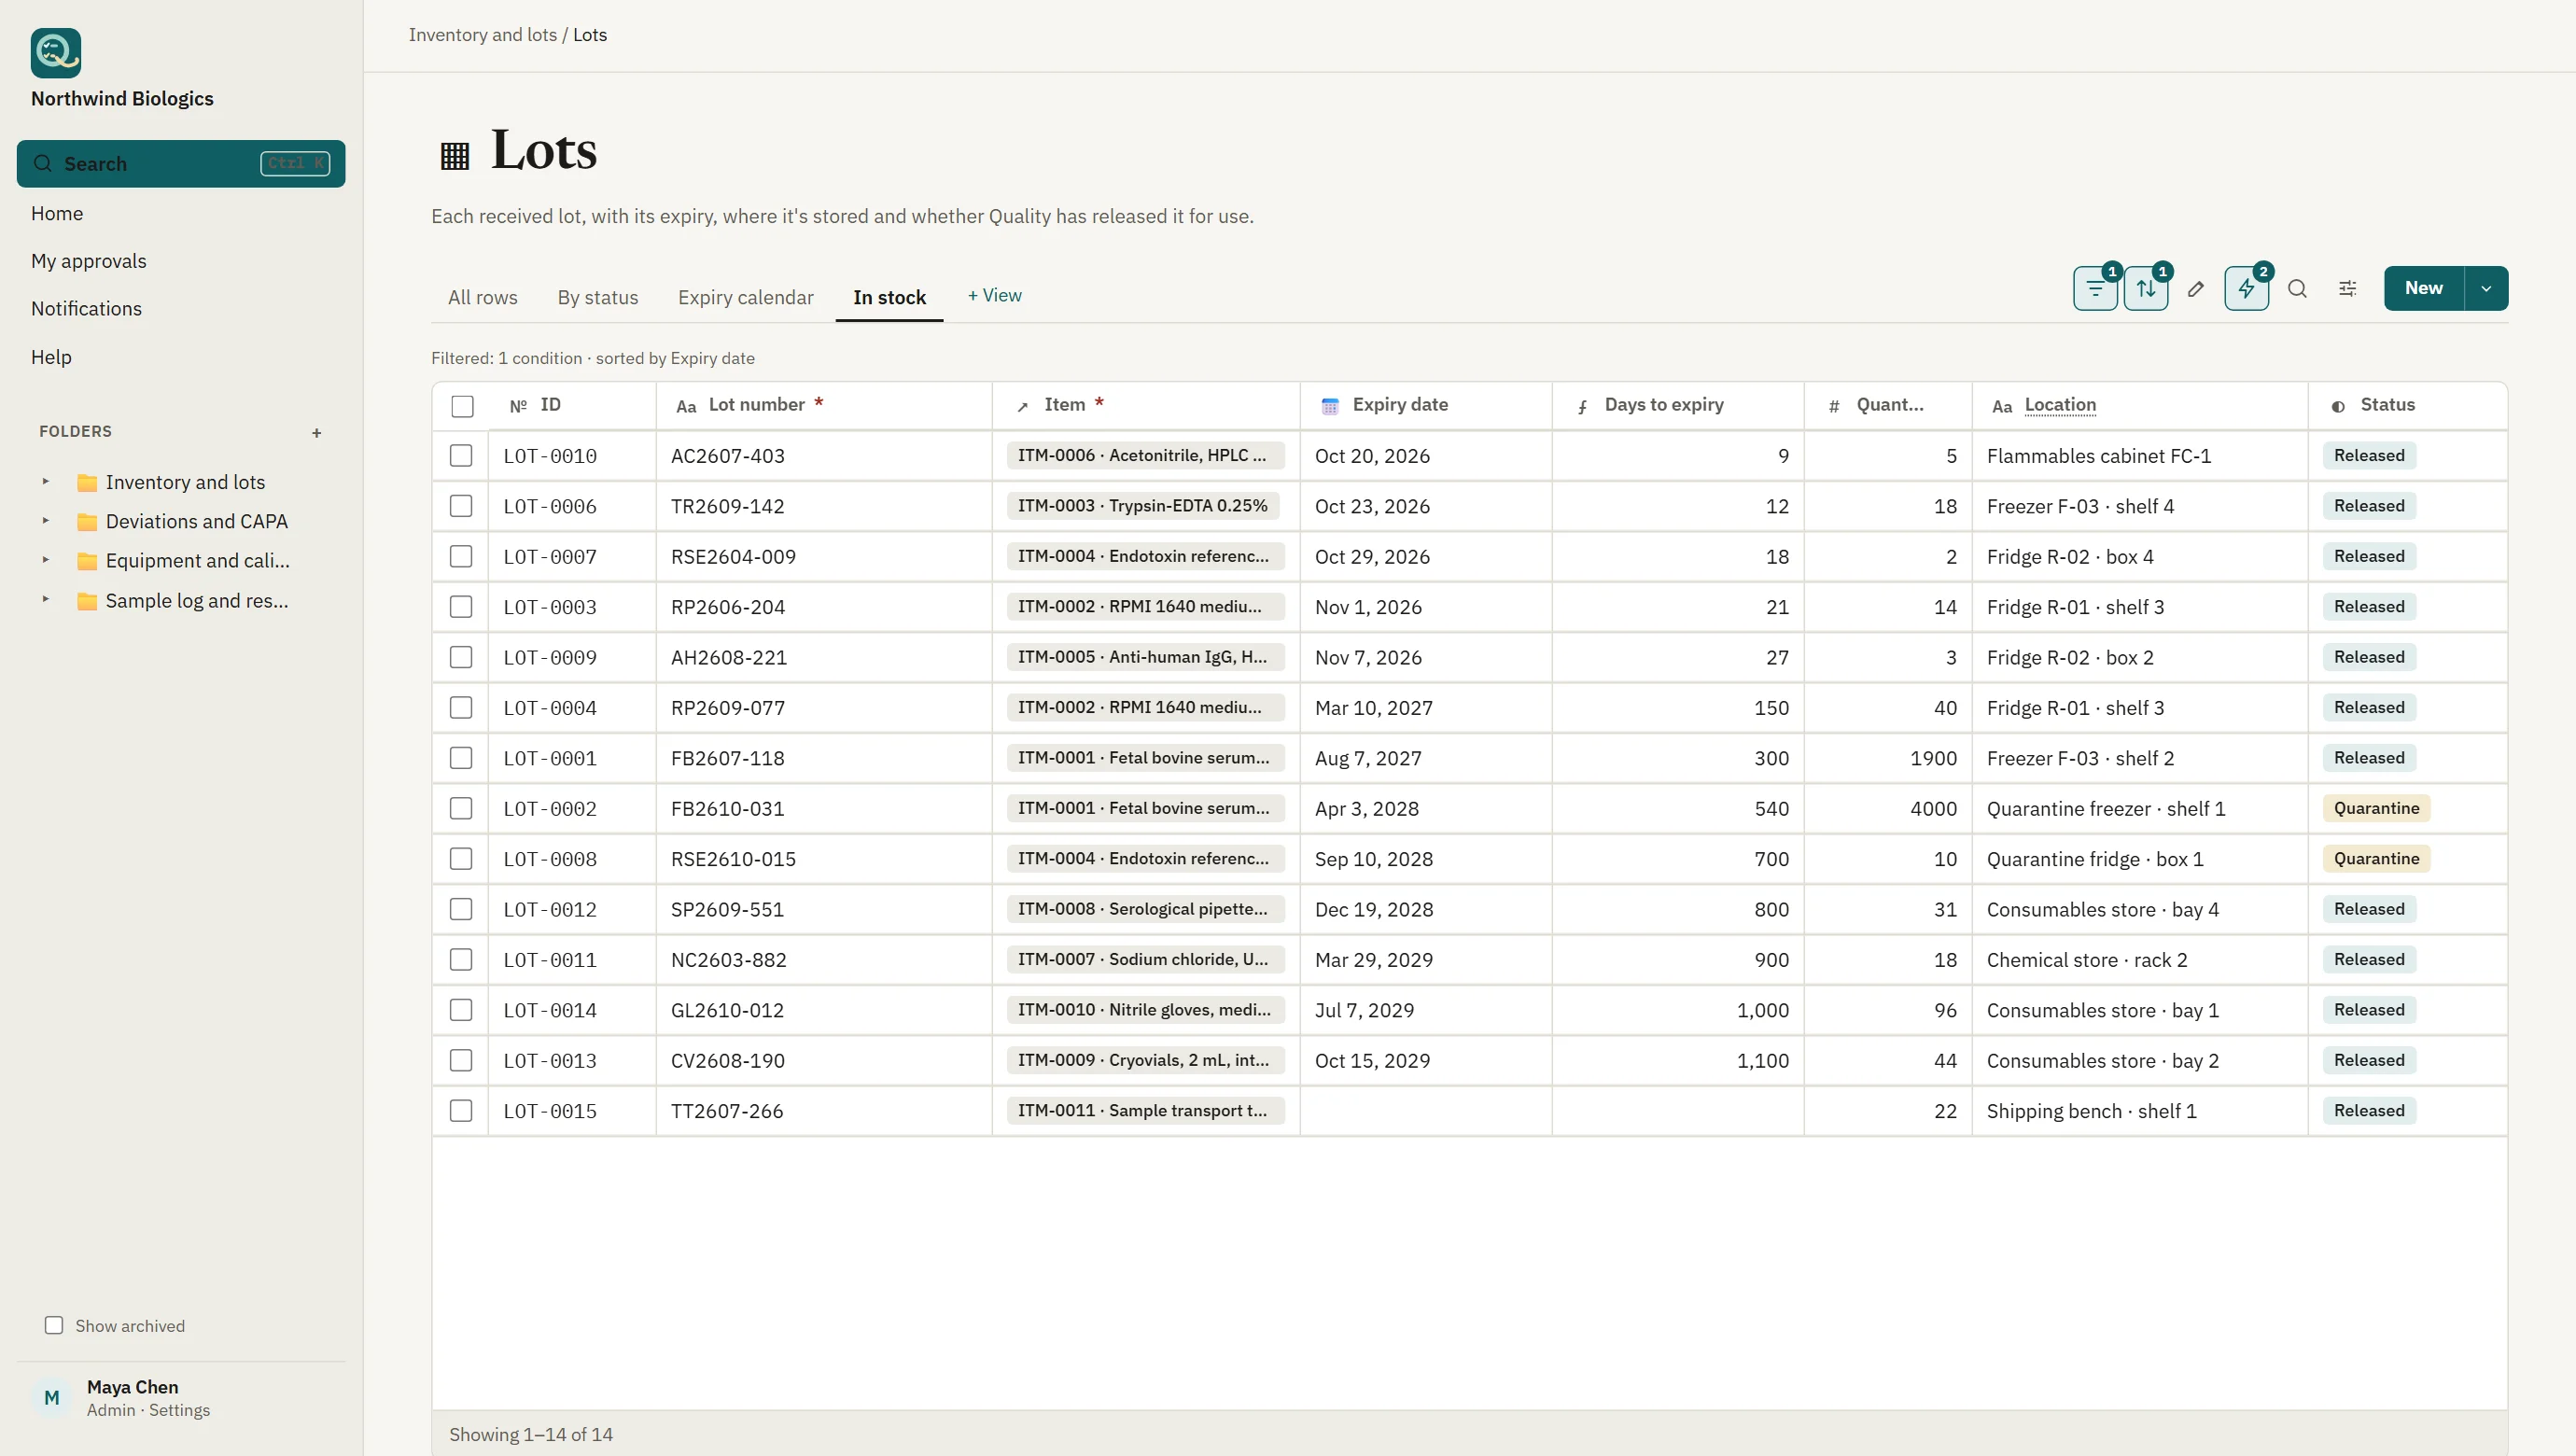Screen dimensions: 2576x1456
Task: Open the lightning automations icon
Action: [x=2246, y=289]
